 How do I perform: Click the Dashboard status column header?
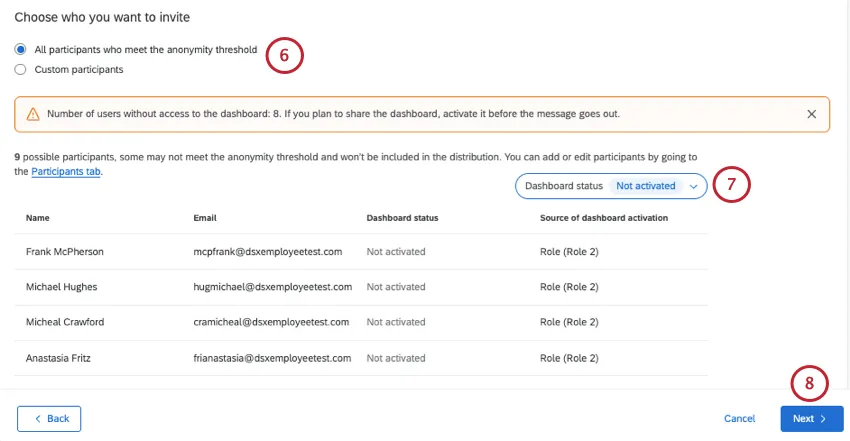click(x=402, y=217)
